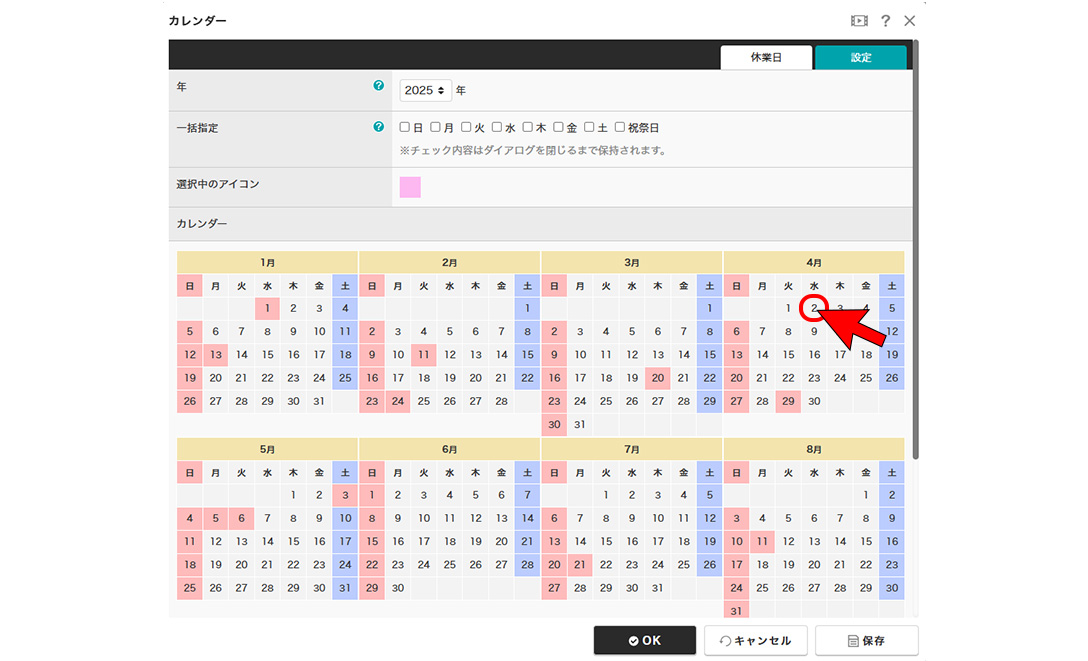Tick the 祝祭日 holiday checkbox
Image resolution: width=1088 pixels, height=661 pixels.
pyautogui.click(x=620, y=127)
